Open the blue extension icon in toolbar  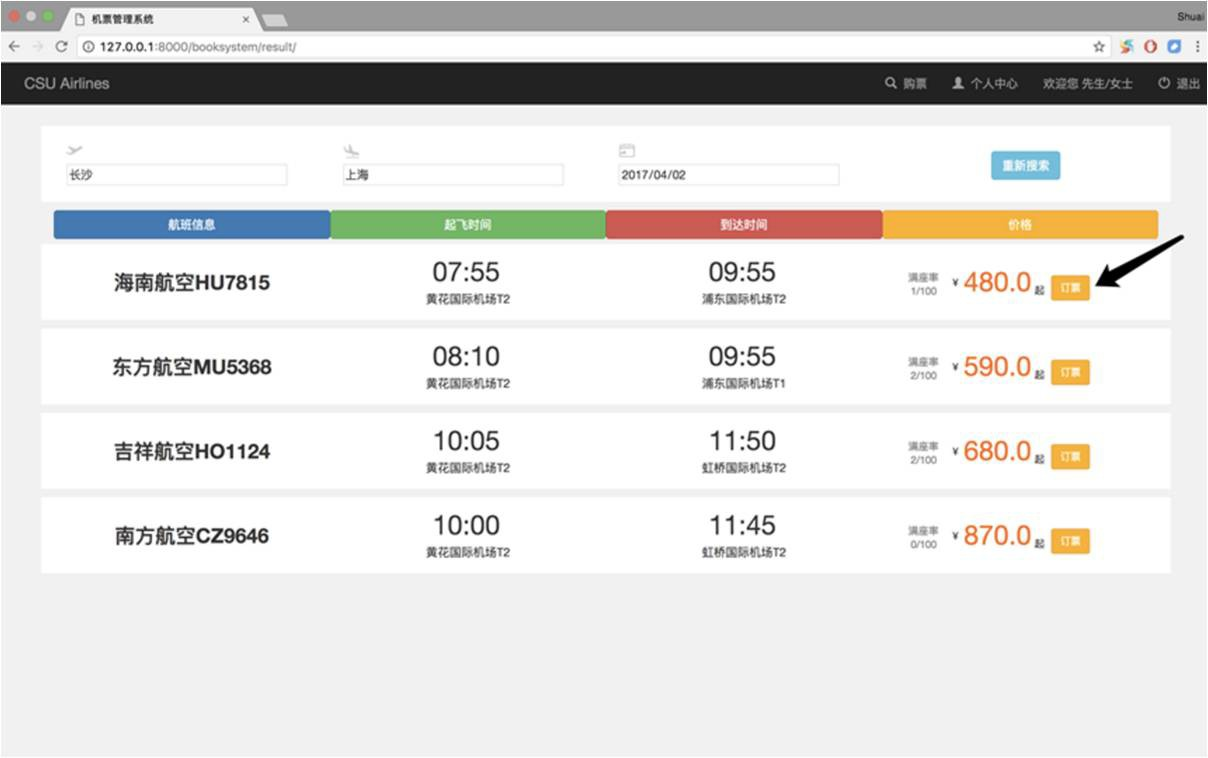1174,47
